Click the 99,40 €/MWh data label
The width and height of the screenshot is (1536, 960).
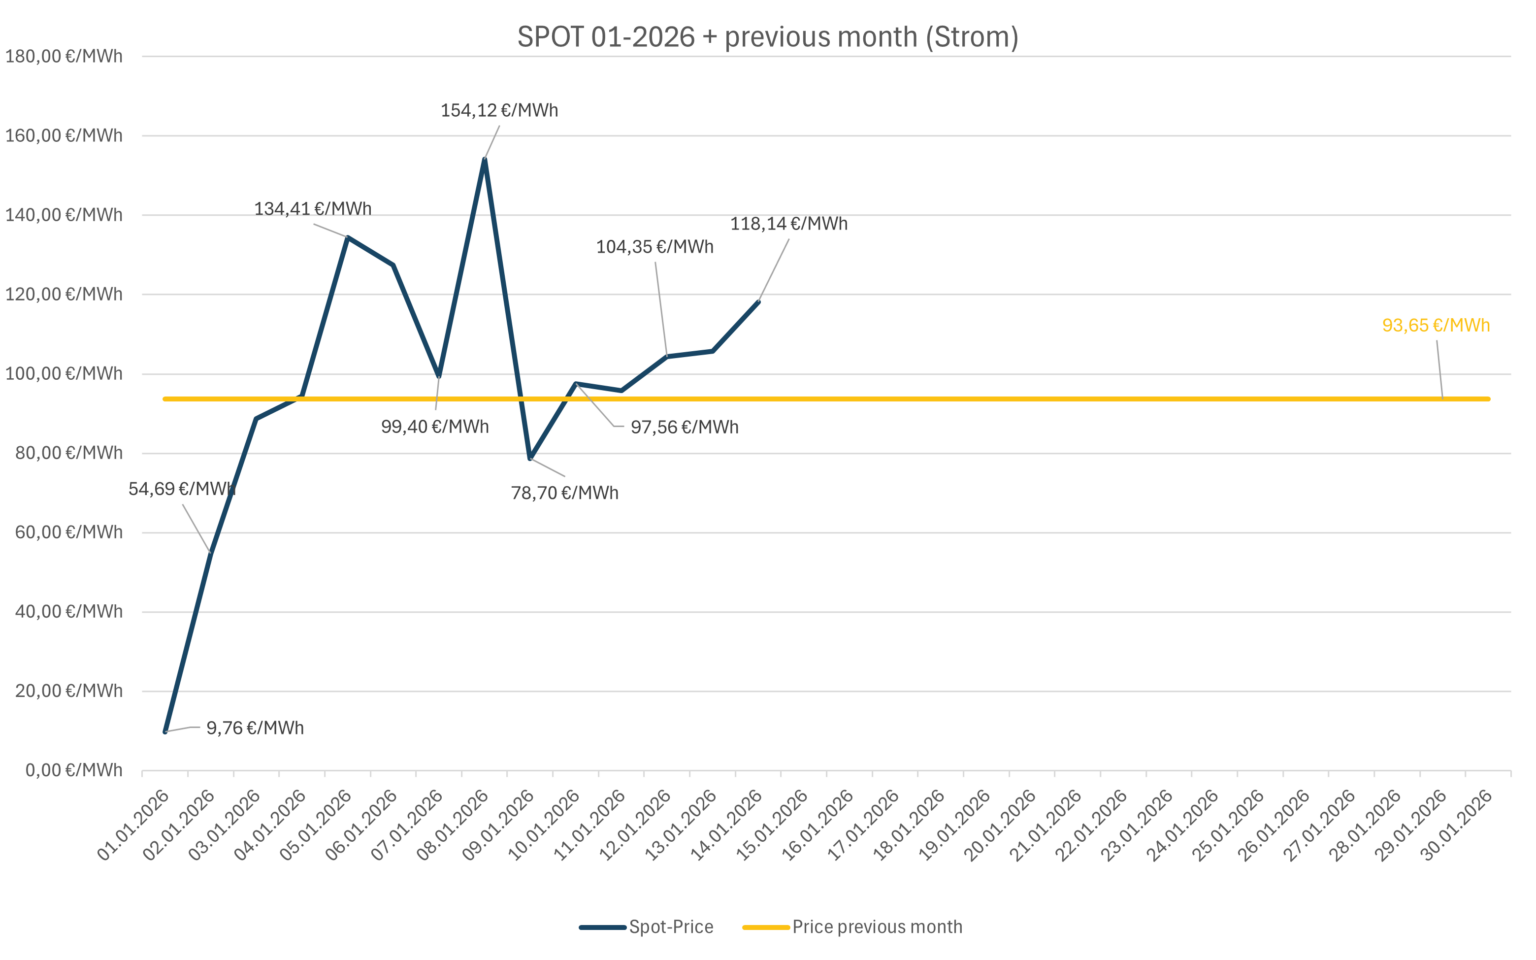click(x=434, y=427)
